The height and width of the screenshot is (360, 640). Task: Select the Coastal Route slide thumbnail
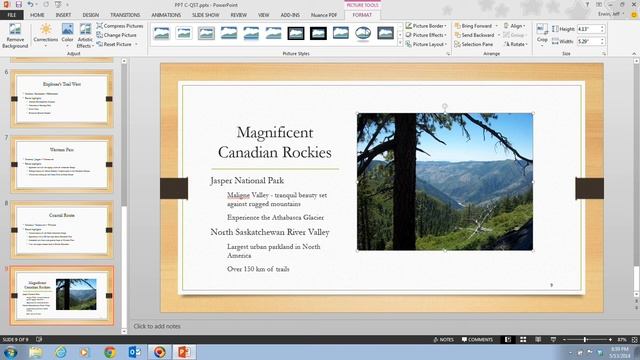62,230
